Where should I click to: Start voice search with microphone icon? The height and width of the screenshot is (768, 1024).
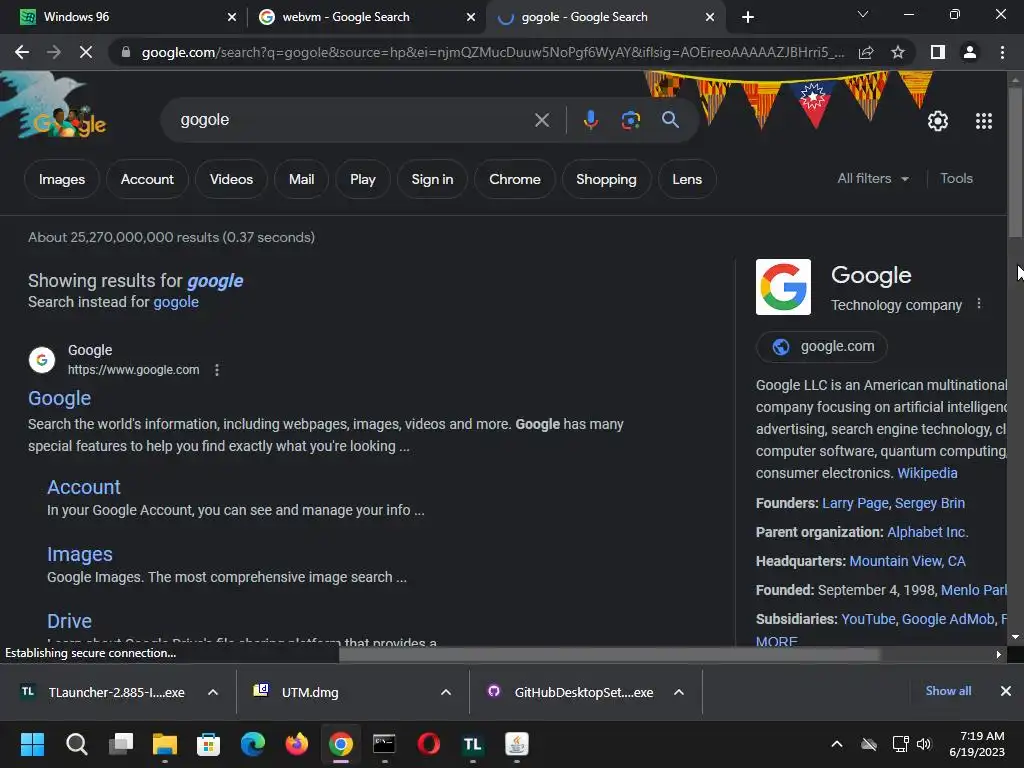[590, 120]
